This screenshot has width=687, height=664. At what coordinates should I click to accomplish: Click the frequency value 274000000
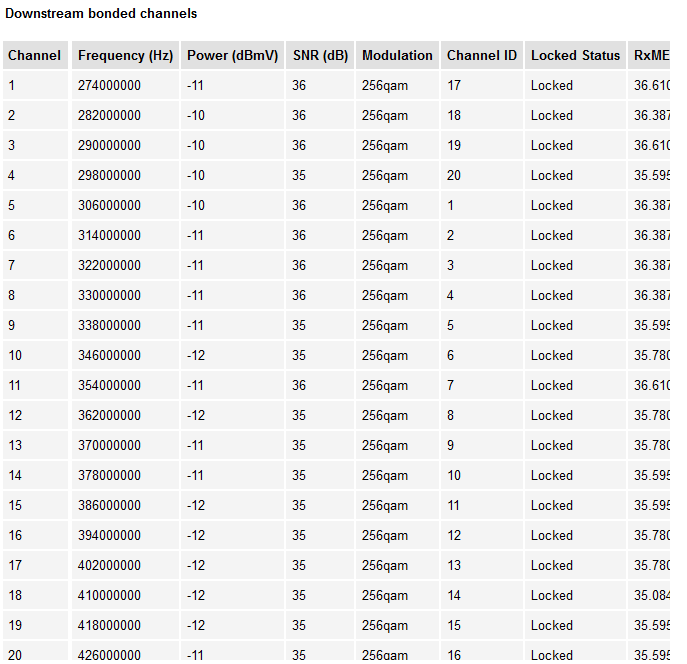point(109,86)
